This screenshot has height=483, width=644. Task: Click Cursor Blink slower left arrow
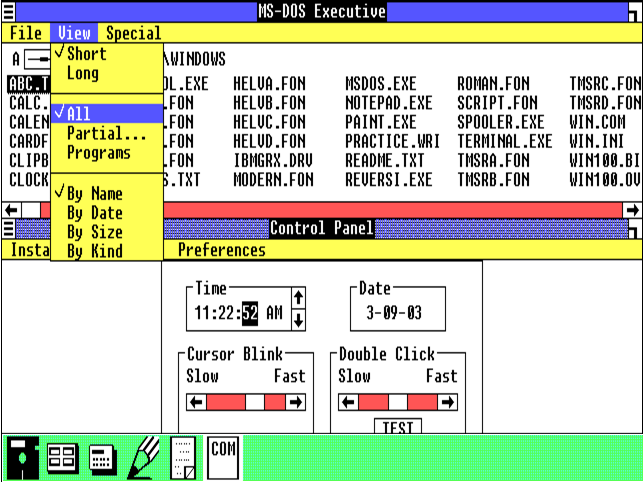click(x=196, y=402)
